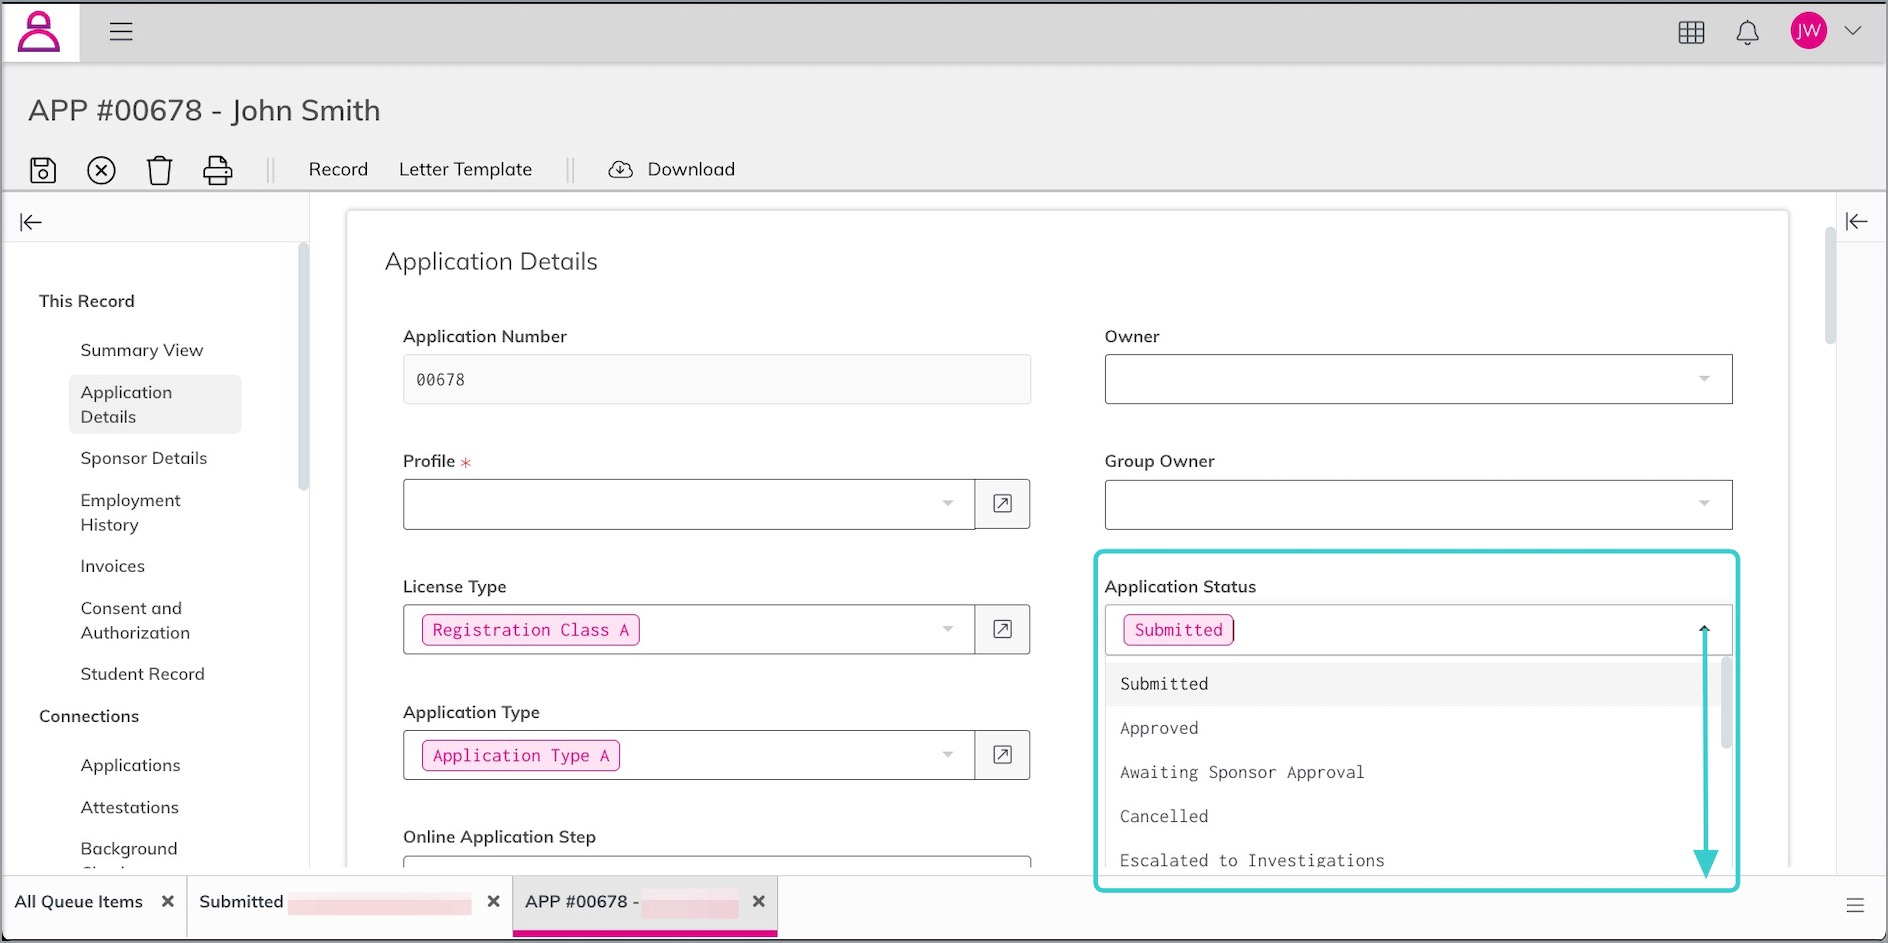The width and height of the screenshot is (1888, 943).
Task: Expand the user account chevron
Action: [x=1853, y=31]
